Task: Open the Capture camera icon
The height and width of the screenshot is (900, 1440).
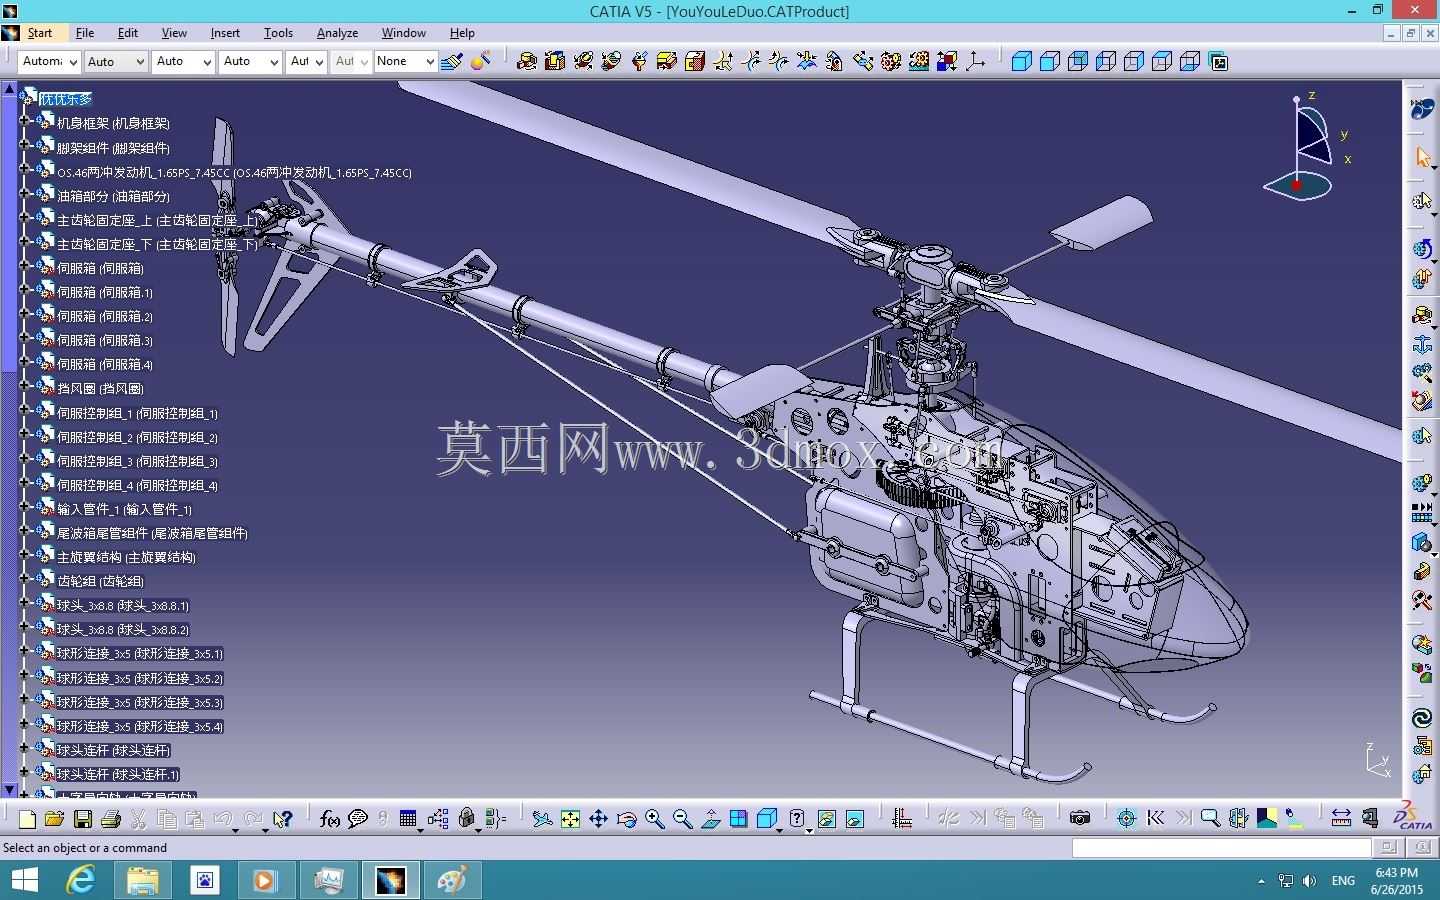Action: [1080, 819]
